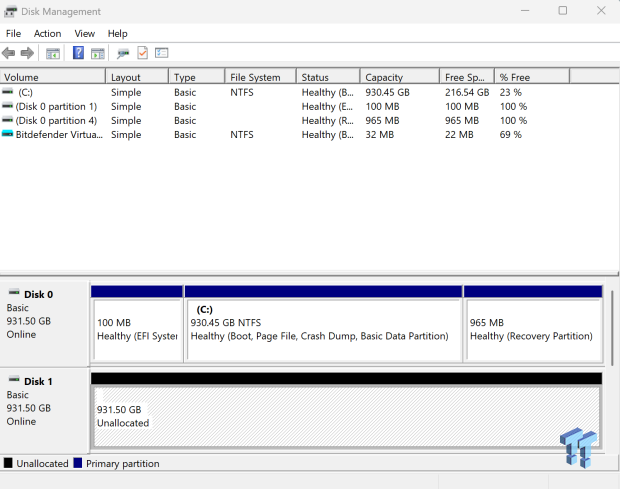The image size is (620, 489).
Task: Click the 23 % free cell
Action: tap(510, 93)
